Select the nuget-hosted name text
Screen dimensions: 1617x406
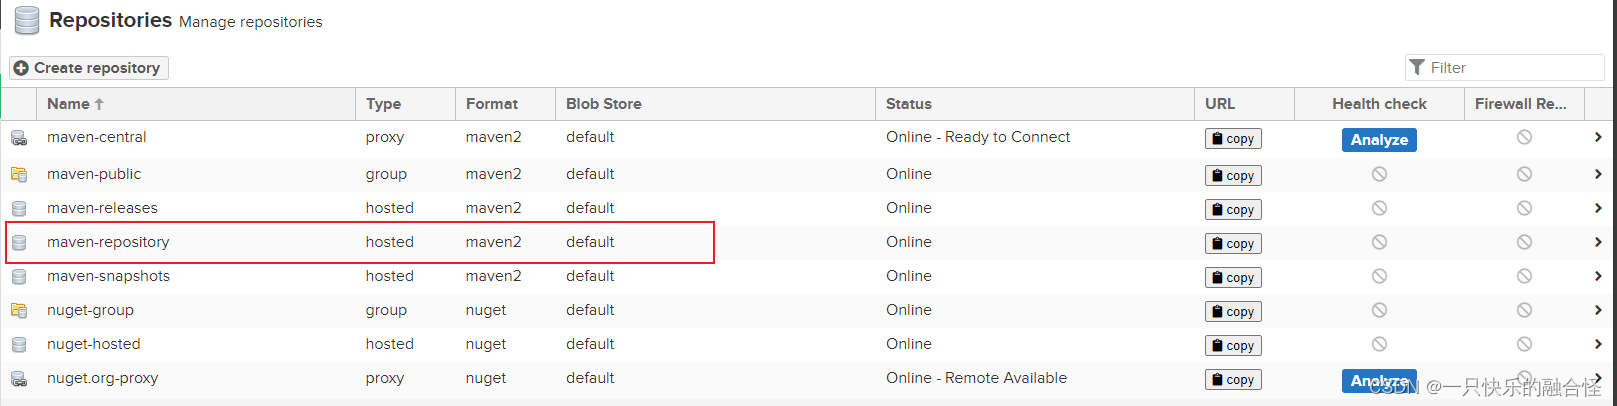coord(94,344)
